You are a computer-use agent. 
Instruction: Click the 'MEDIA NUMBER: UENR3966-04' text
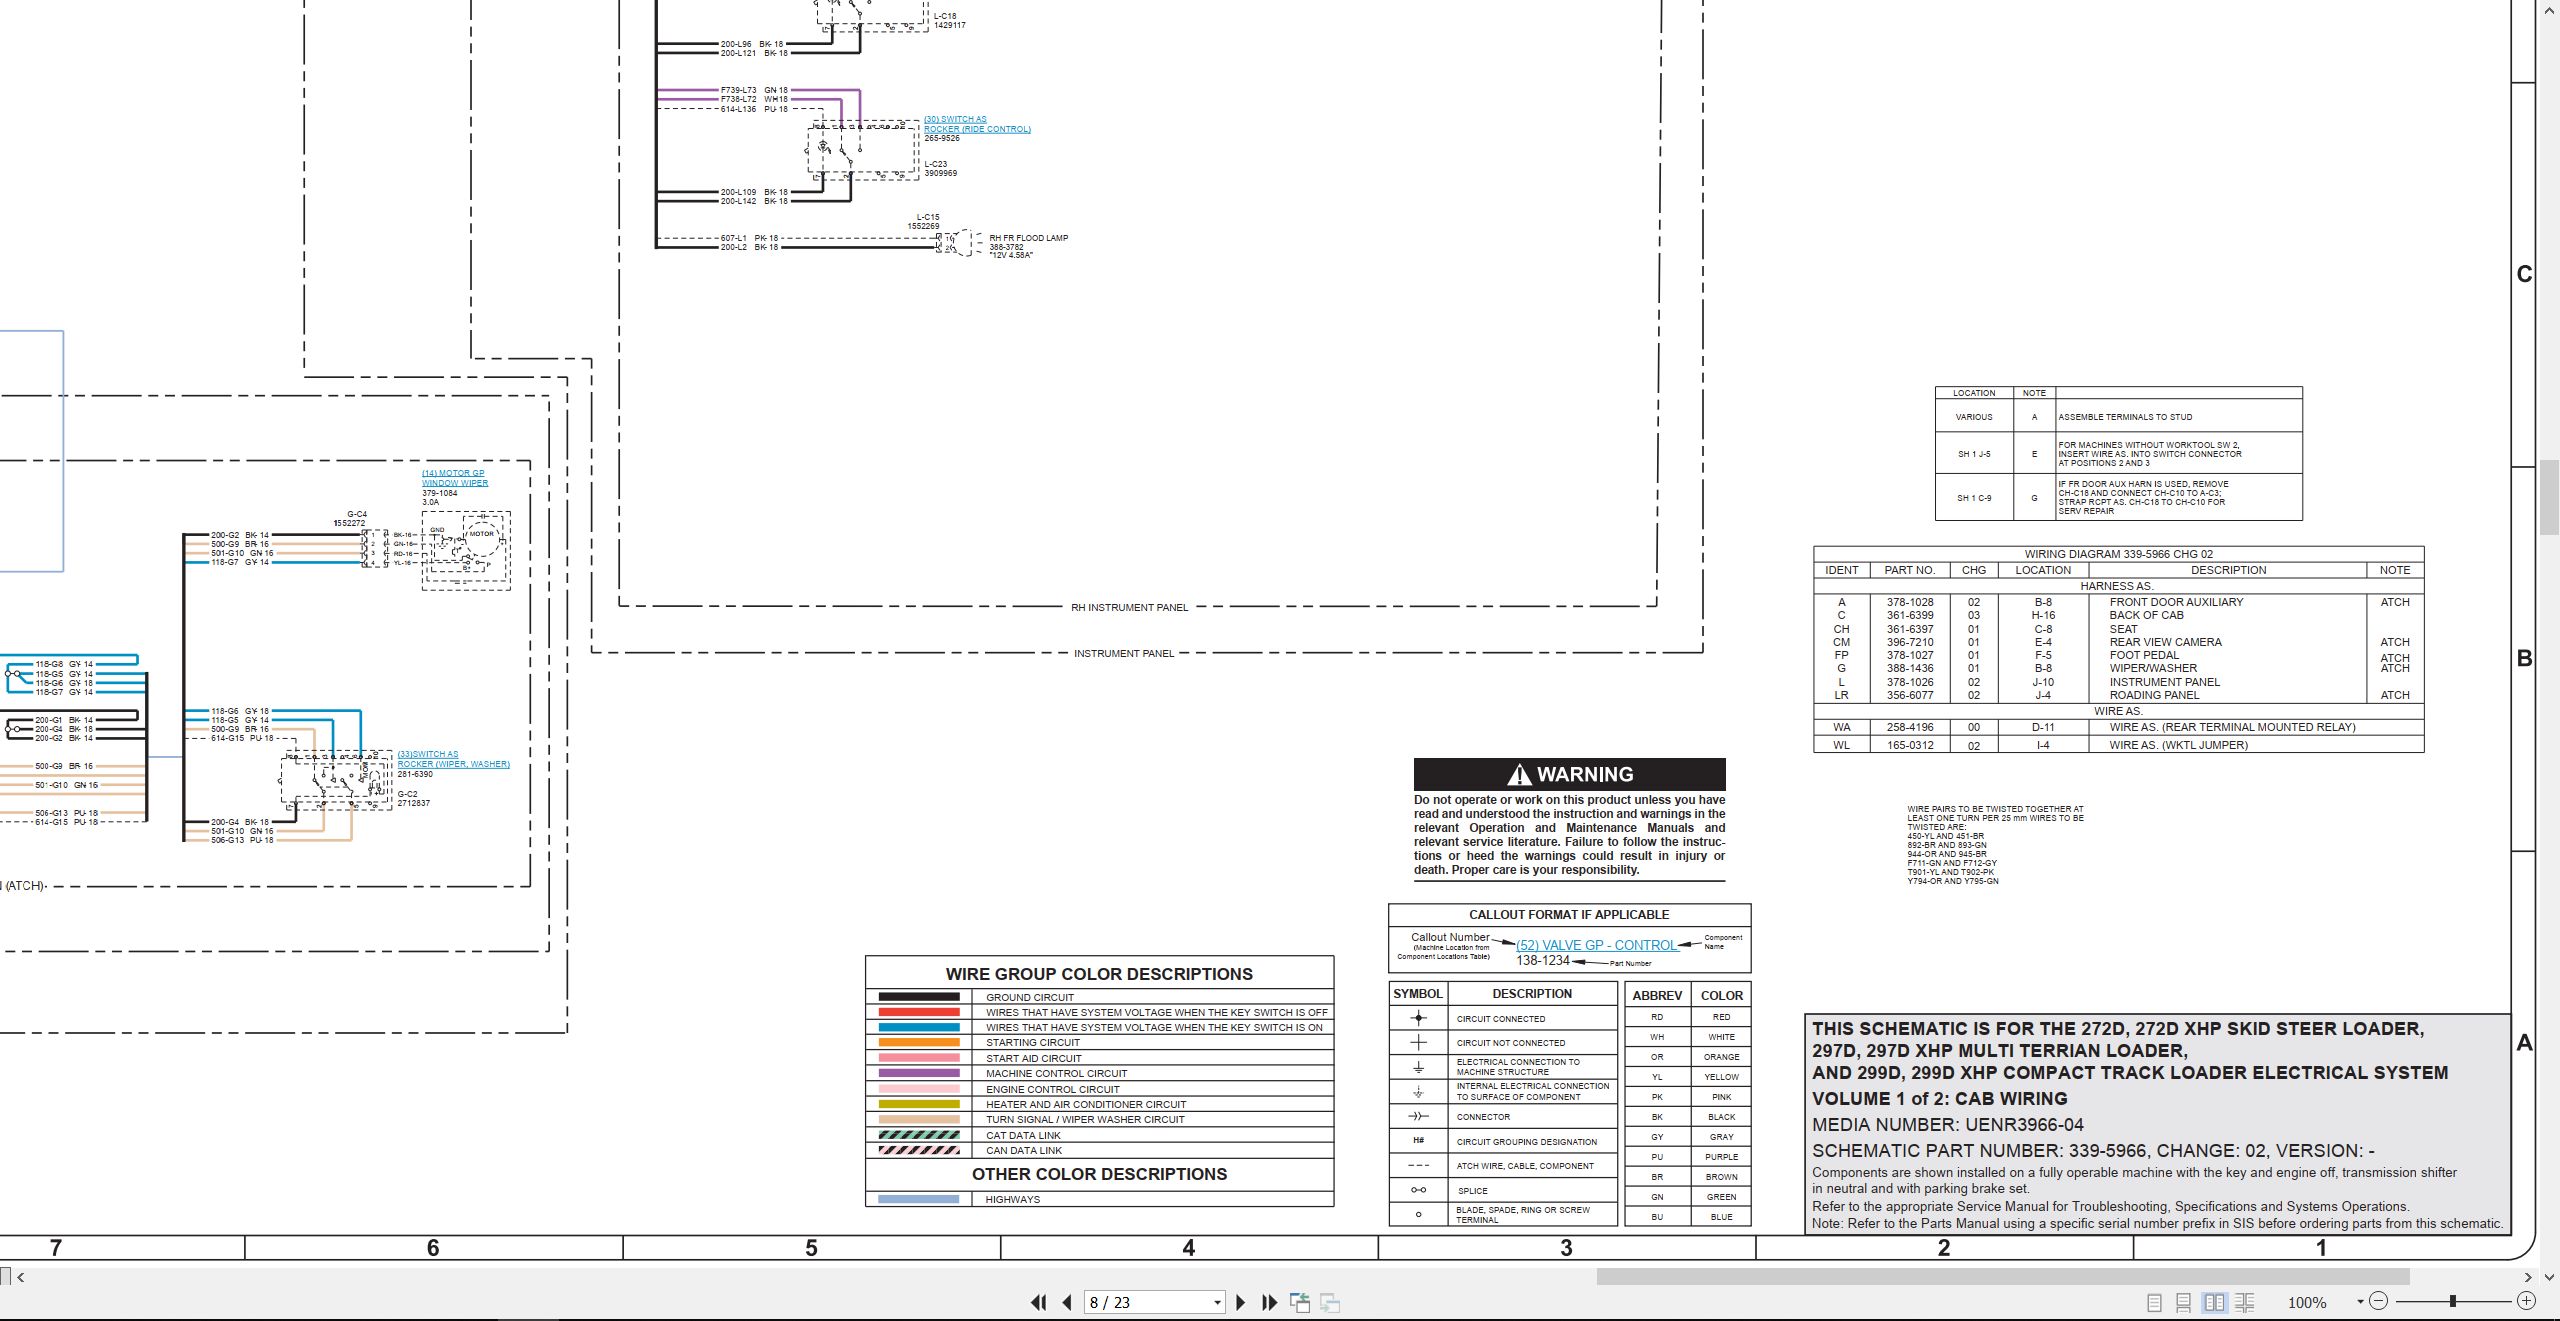(x=1948, y=1125)
